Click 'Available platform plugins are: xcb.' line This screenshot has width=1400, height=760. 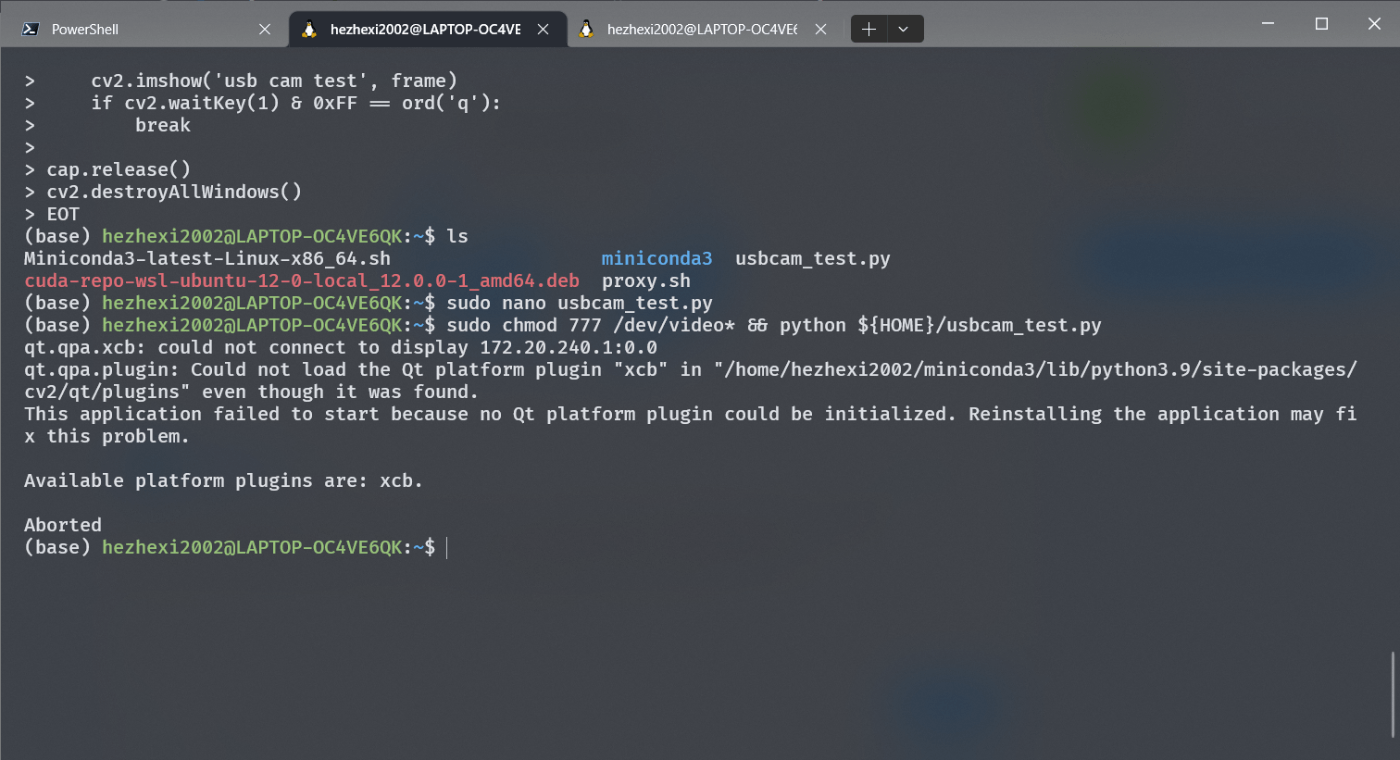click(x=224, y=481)
